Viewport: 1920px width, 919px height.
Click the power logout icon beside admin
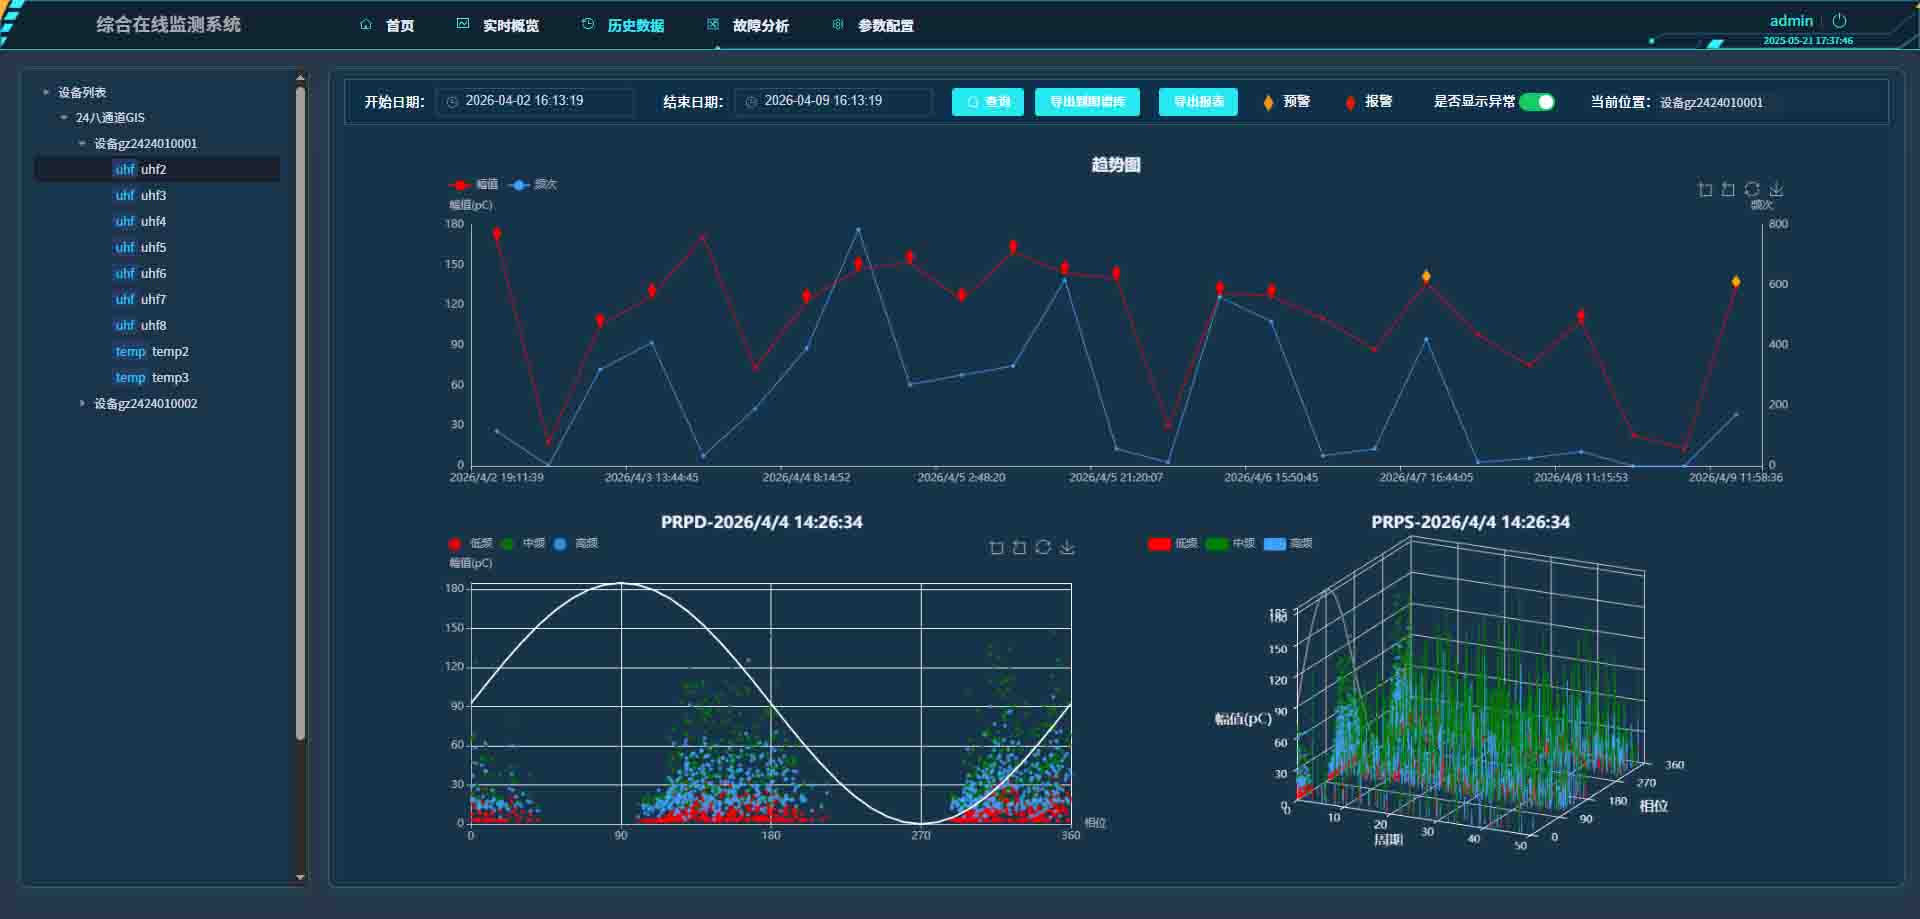(x=1839, y=21)
